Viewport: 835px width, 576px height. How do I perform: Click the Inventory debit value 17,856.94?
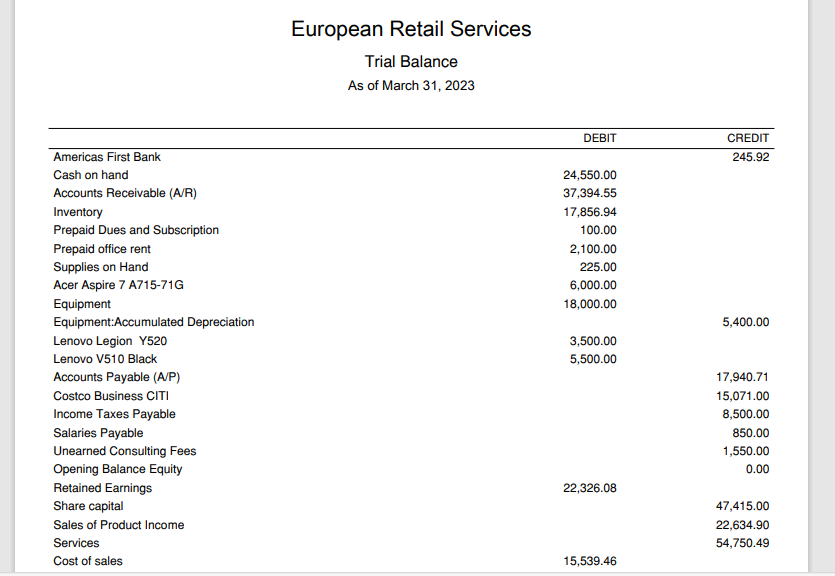(x=590, y=212)
